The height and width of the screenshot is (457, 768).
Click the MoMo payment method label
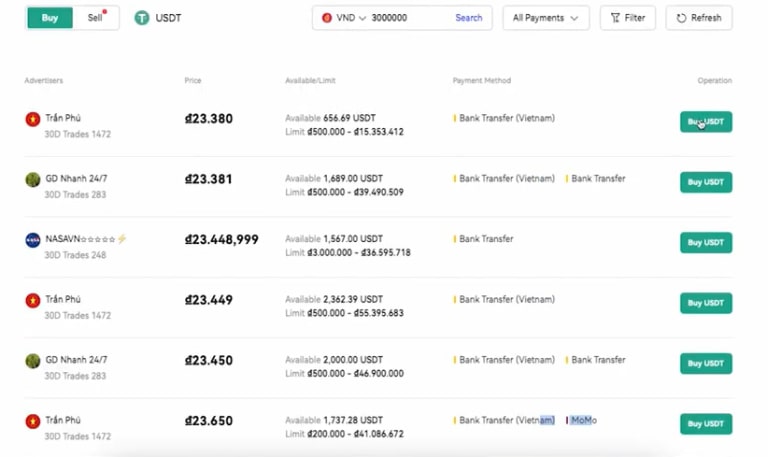click(x=583, y=420)
